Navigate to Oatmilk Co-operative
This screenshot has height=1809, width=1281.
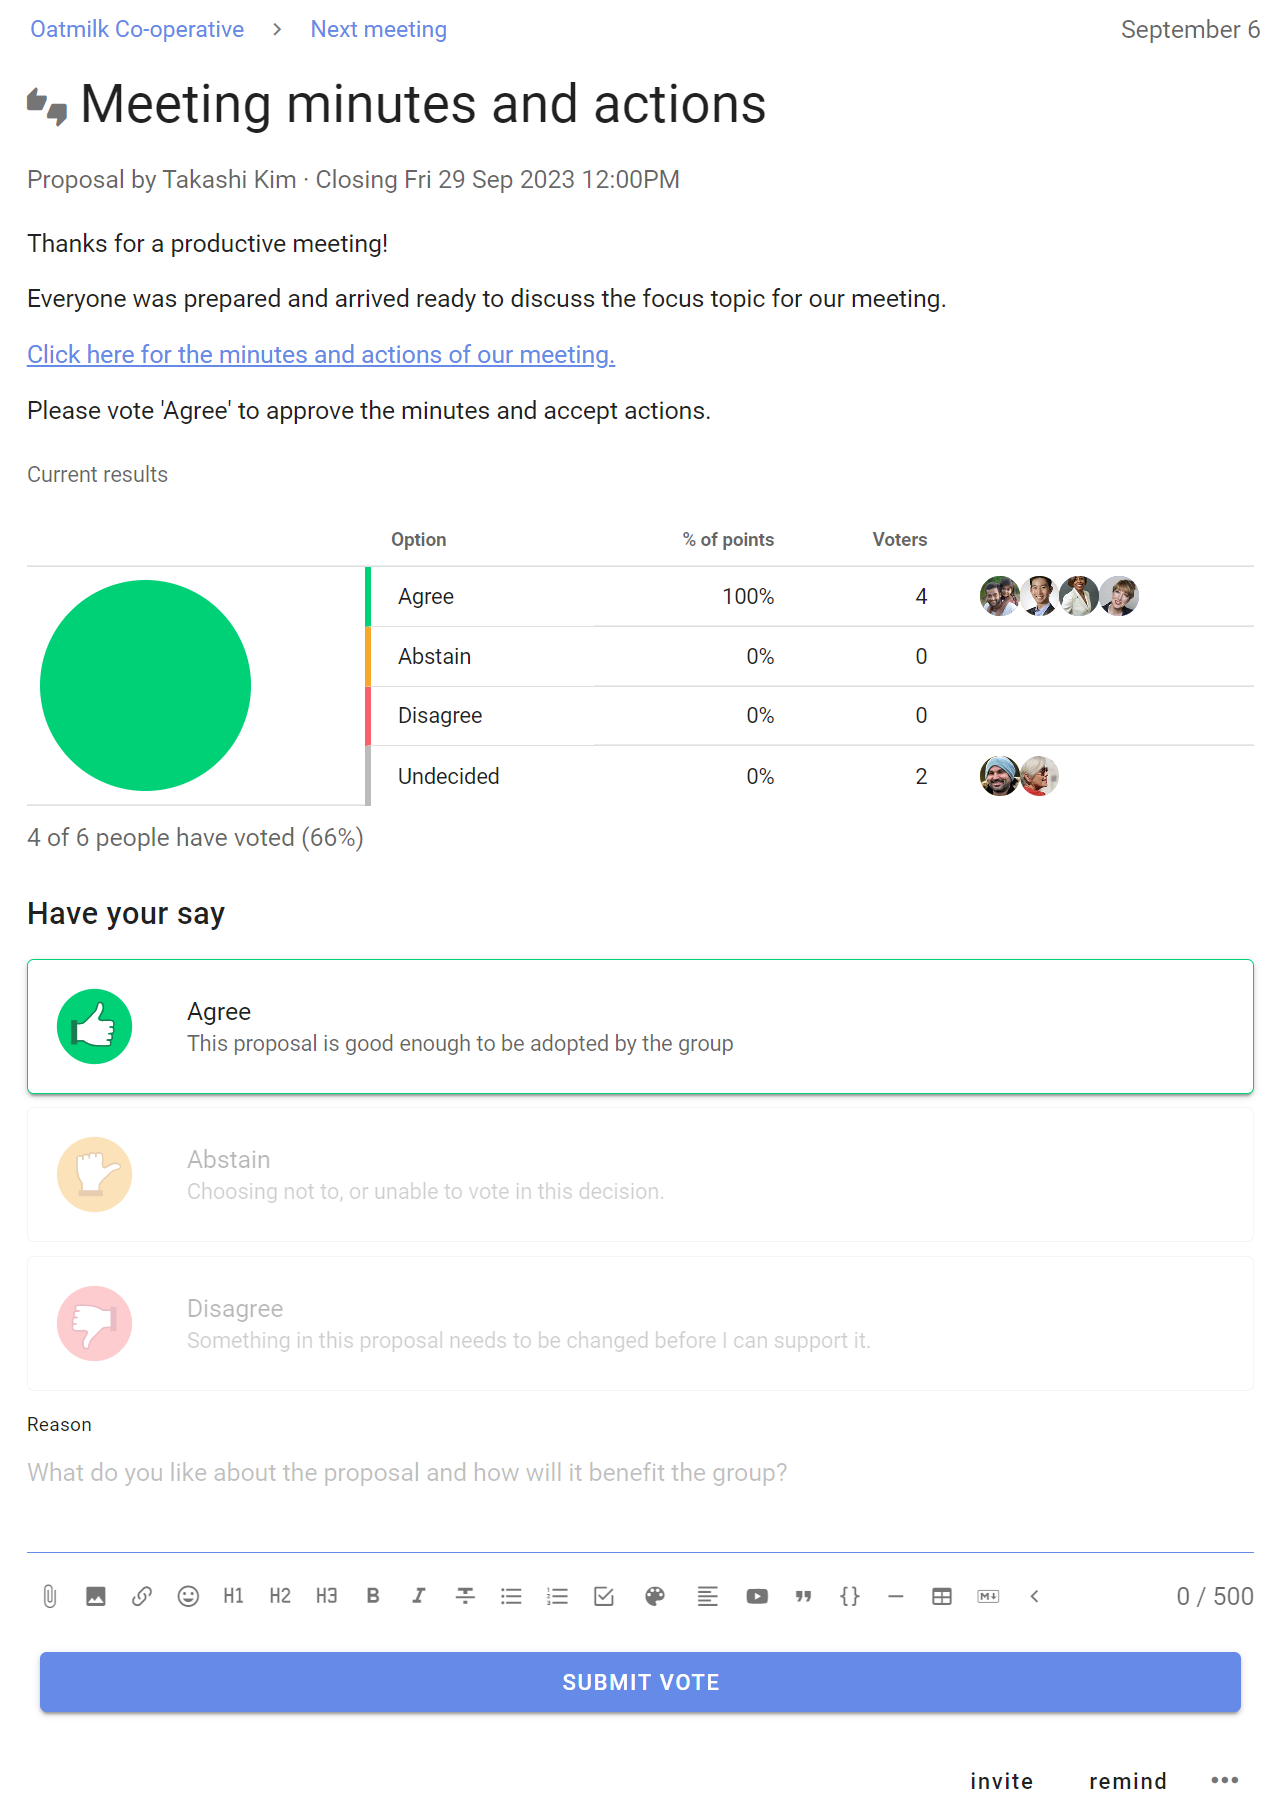(x=137, y=29)
